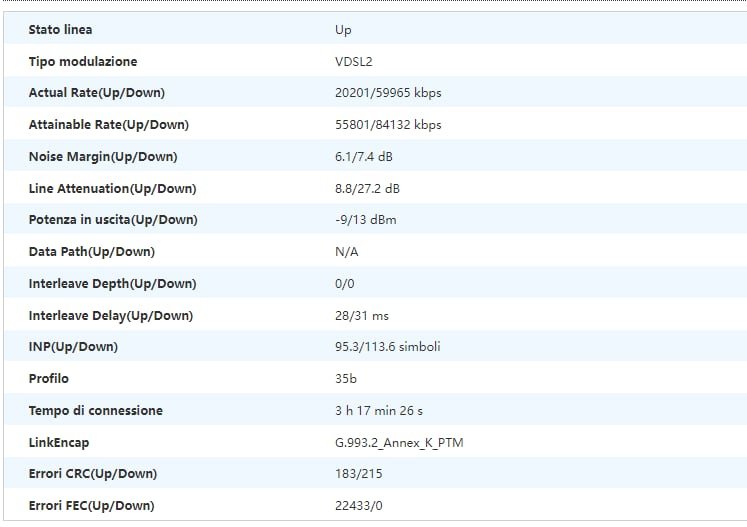Click the Actual Rate(Up/Down) label
The width and height of the screenshot is (747, 527).
tap(96, 93)
